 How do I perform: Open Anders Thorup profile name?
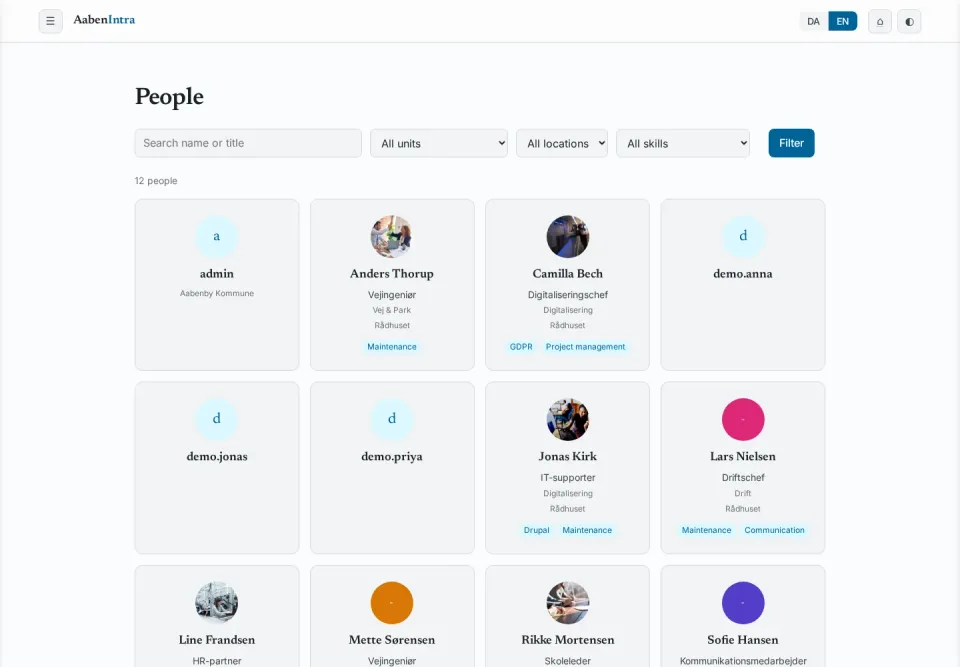(x=392, y=274)
